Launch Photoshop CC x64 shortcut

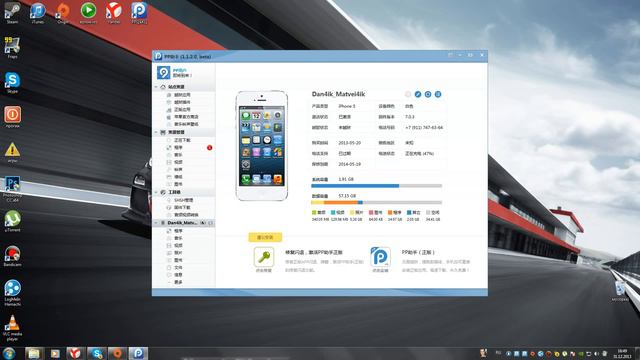click(12, 189)
